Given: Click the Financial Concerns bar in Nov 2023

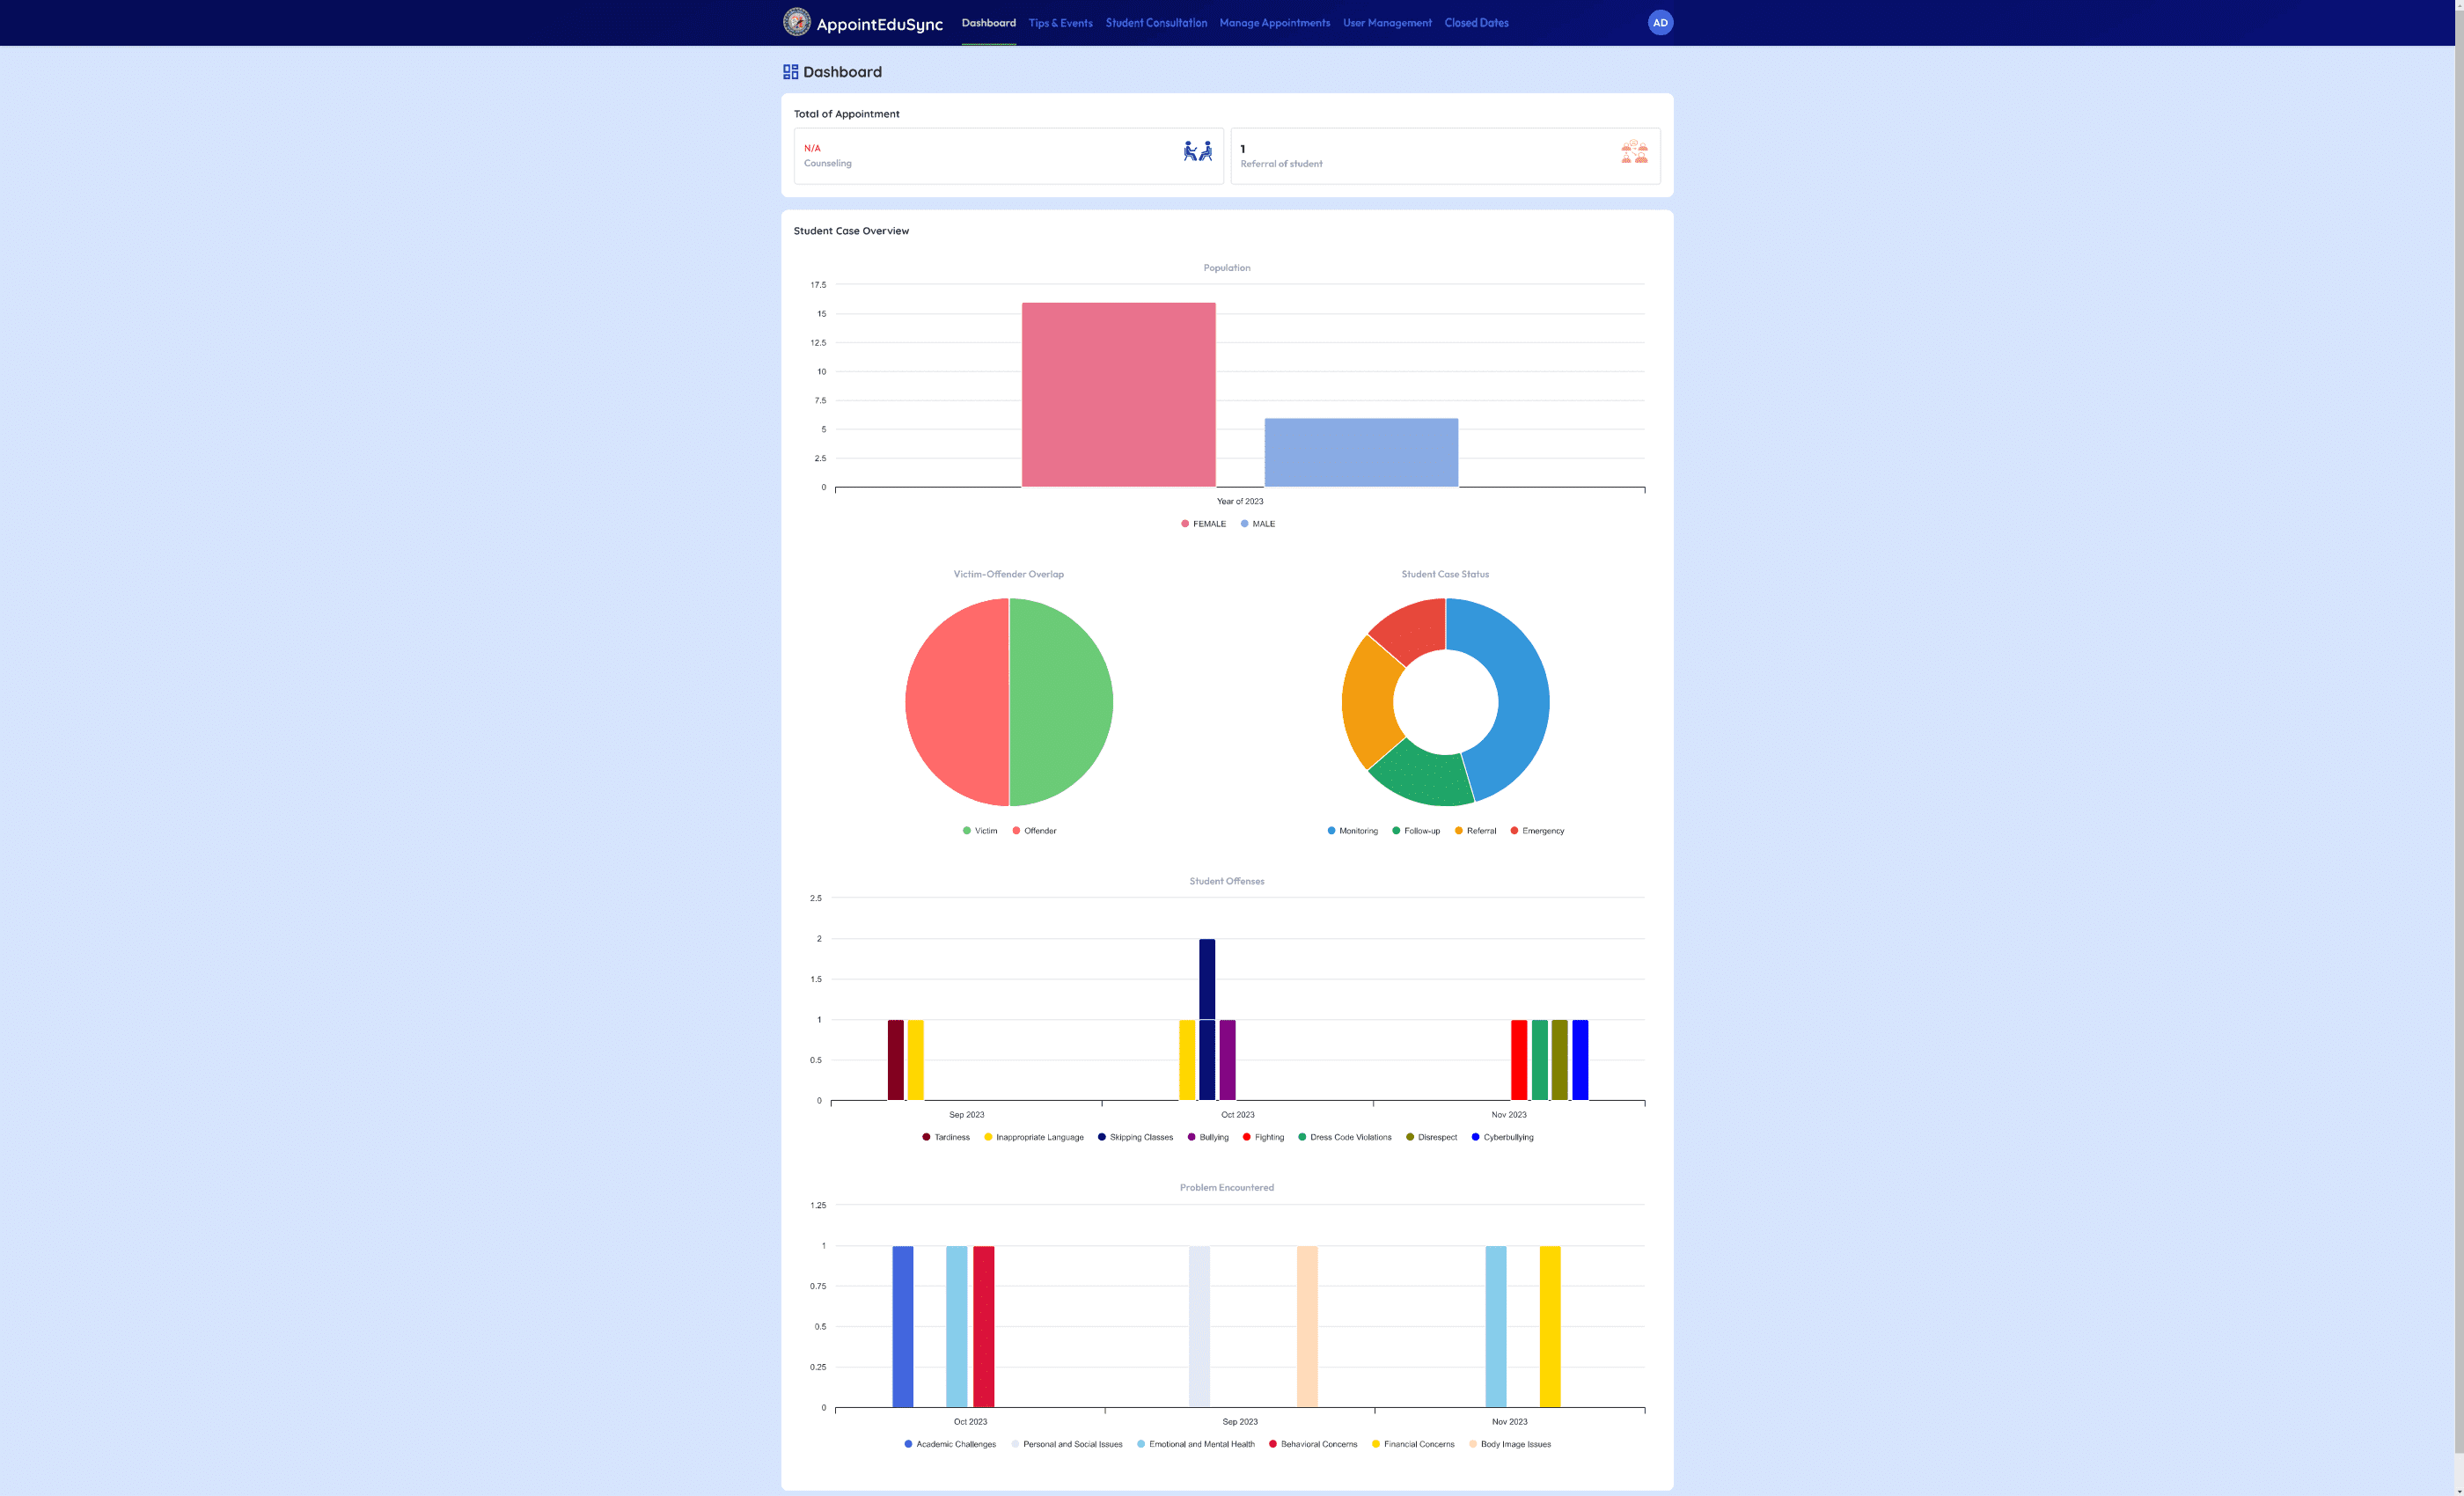Looking at the screenshot, I should pyautogui.click(x=1549, y=1326).
